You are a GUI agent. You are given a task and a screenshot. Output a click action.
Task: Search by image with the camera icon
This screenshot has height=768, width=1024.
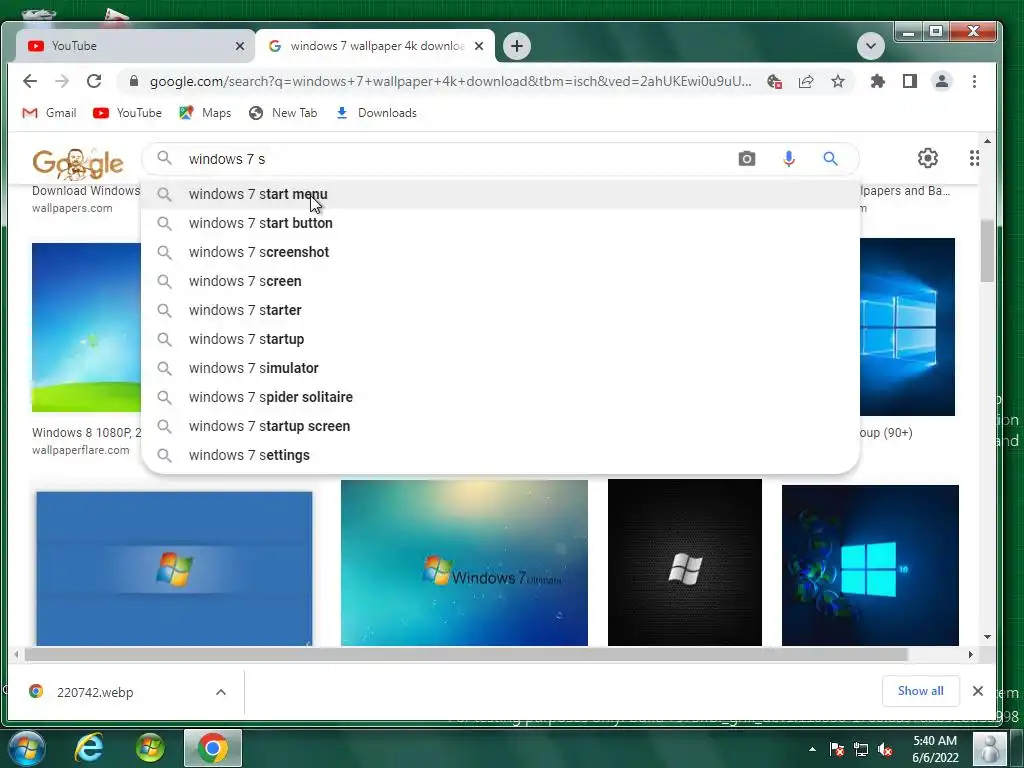point(746,159)
